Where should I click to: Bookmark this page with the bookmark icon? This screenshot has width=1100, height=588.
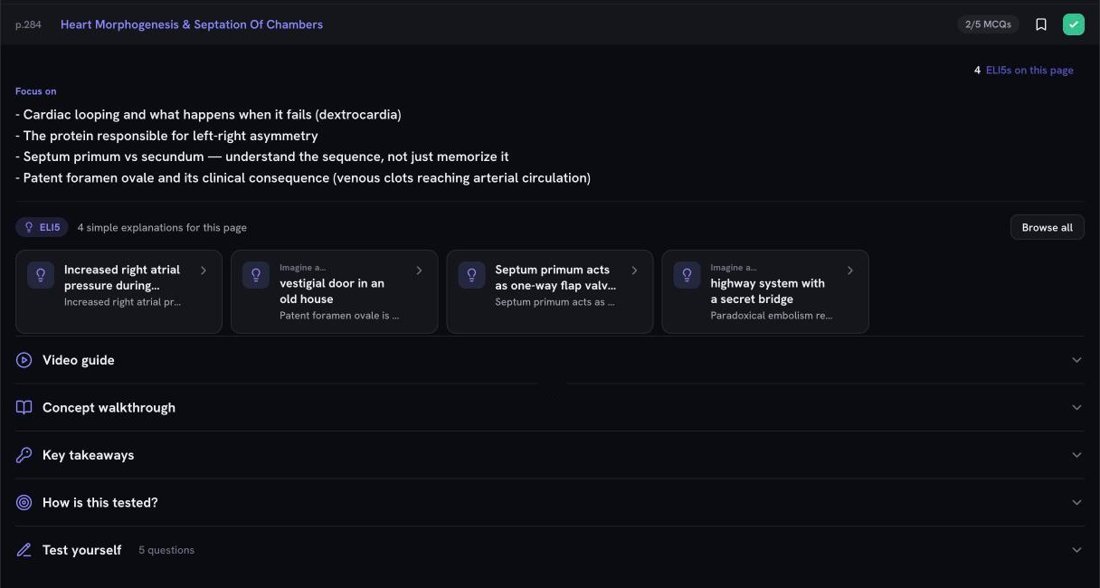pyautogui.click(x=1041, y=25)
